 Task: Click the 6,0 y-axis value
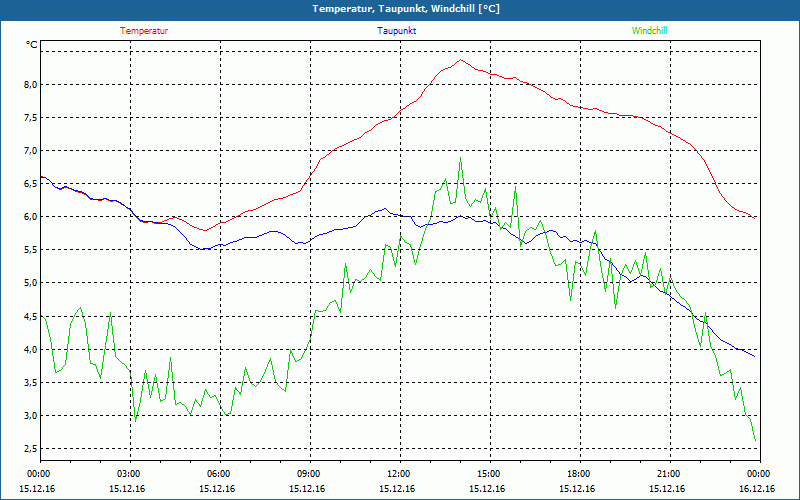coord(31,217)
